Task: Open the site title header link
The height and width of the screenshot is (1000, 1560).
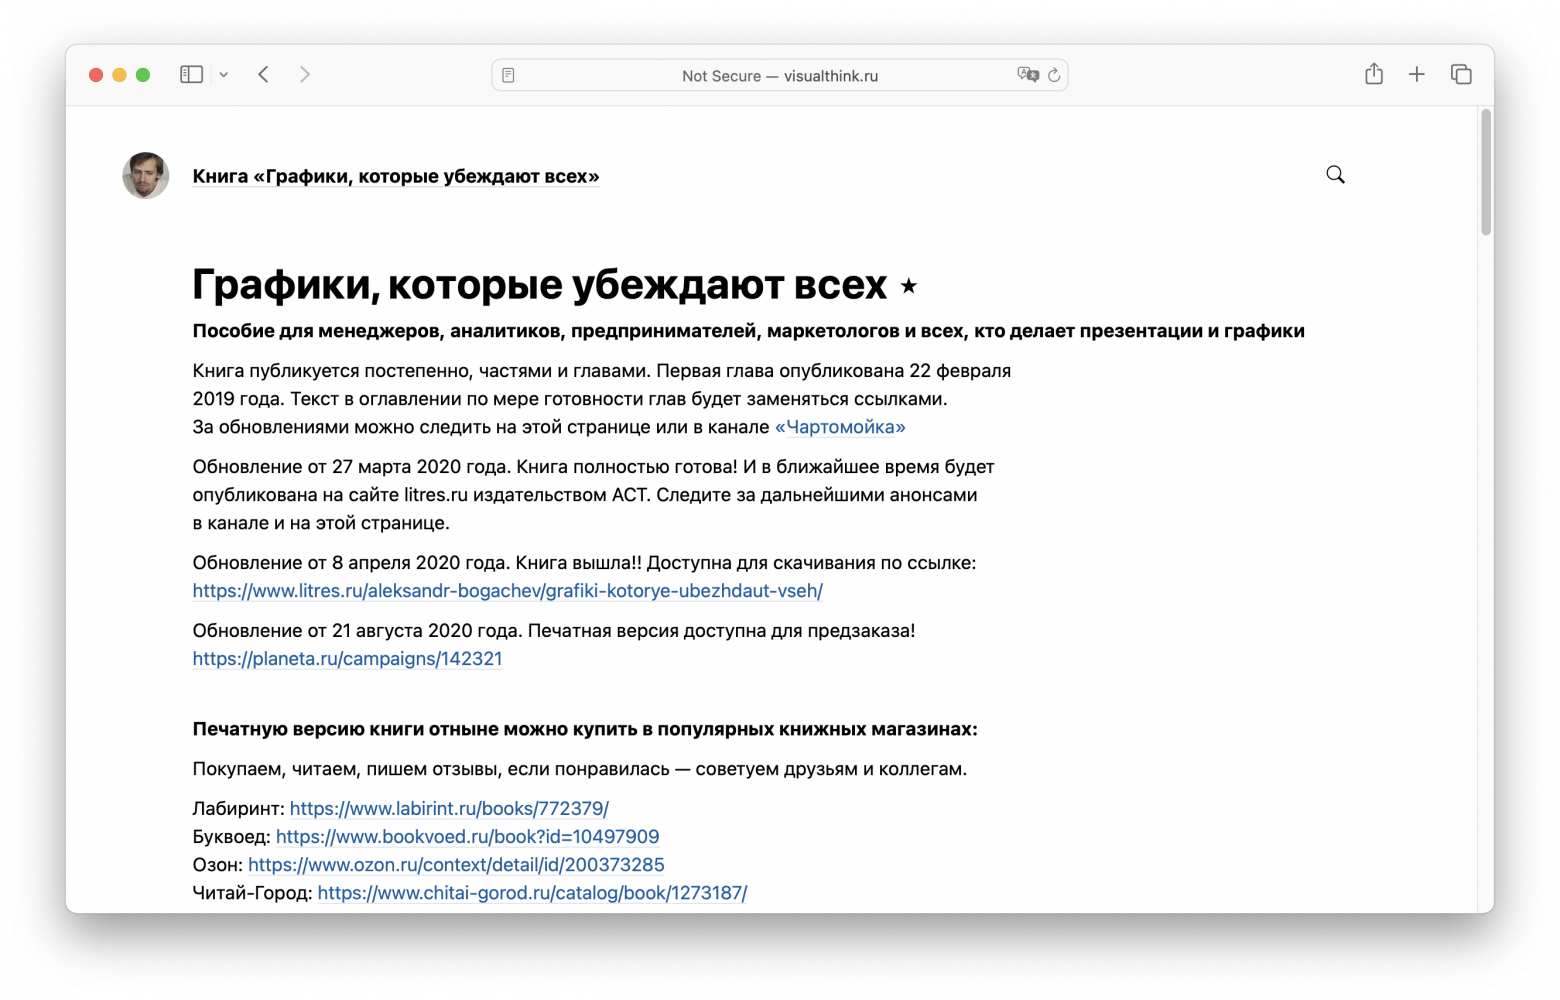Action: point(396,177)
